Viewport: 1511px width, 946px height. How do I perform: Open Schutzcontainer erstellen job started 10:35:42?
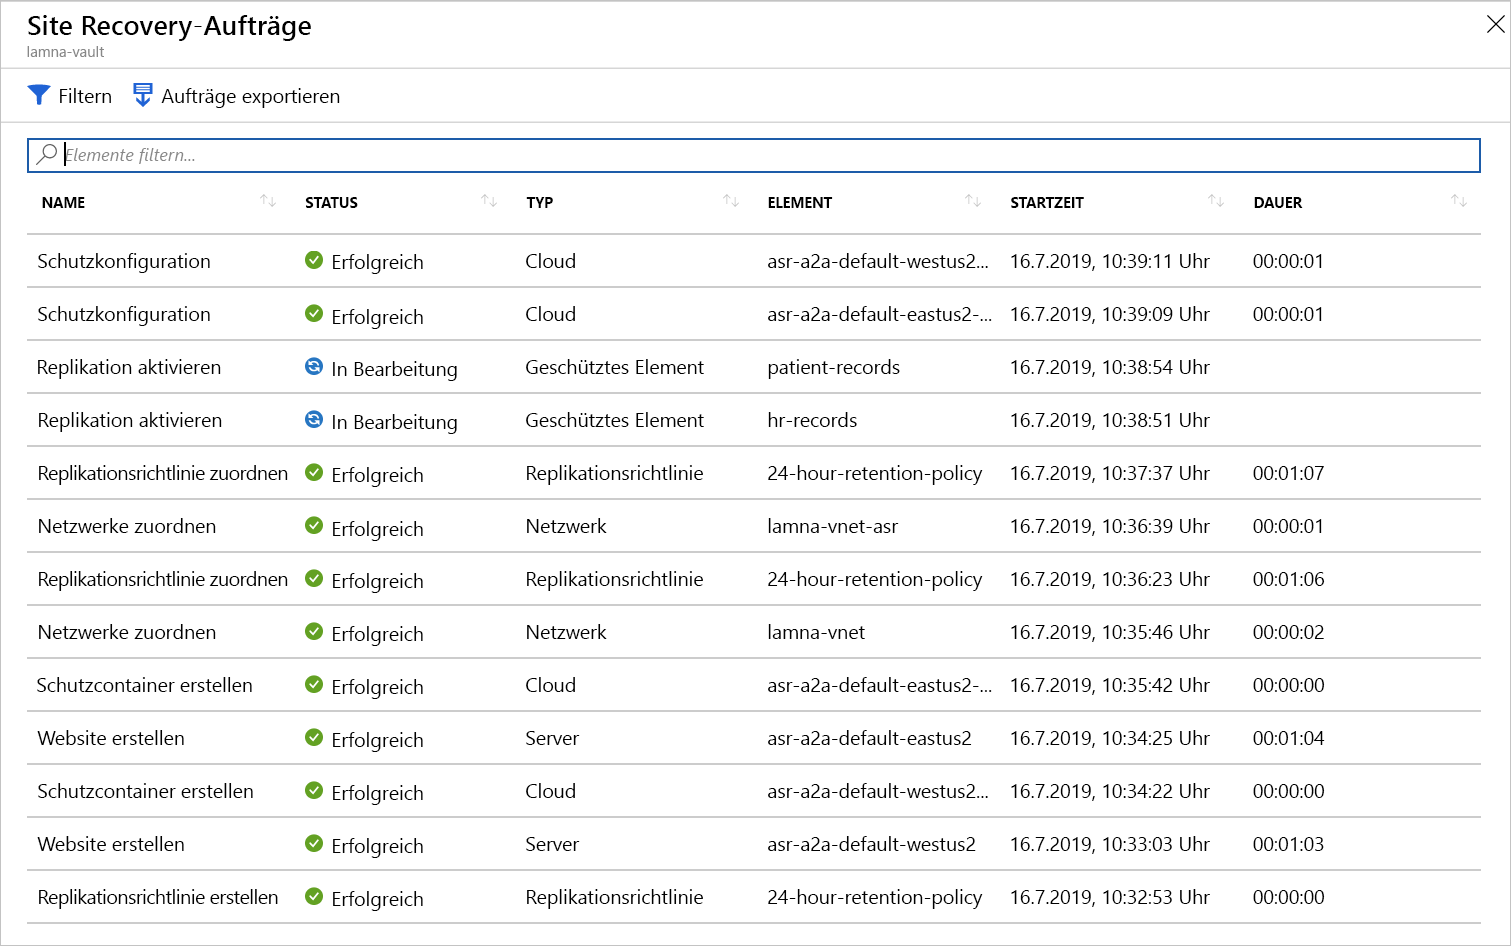(x=145, y=685)
